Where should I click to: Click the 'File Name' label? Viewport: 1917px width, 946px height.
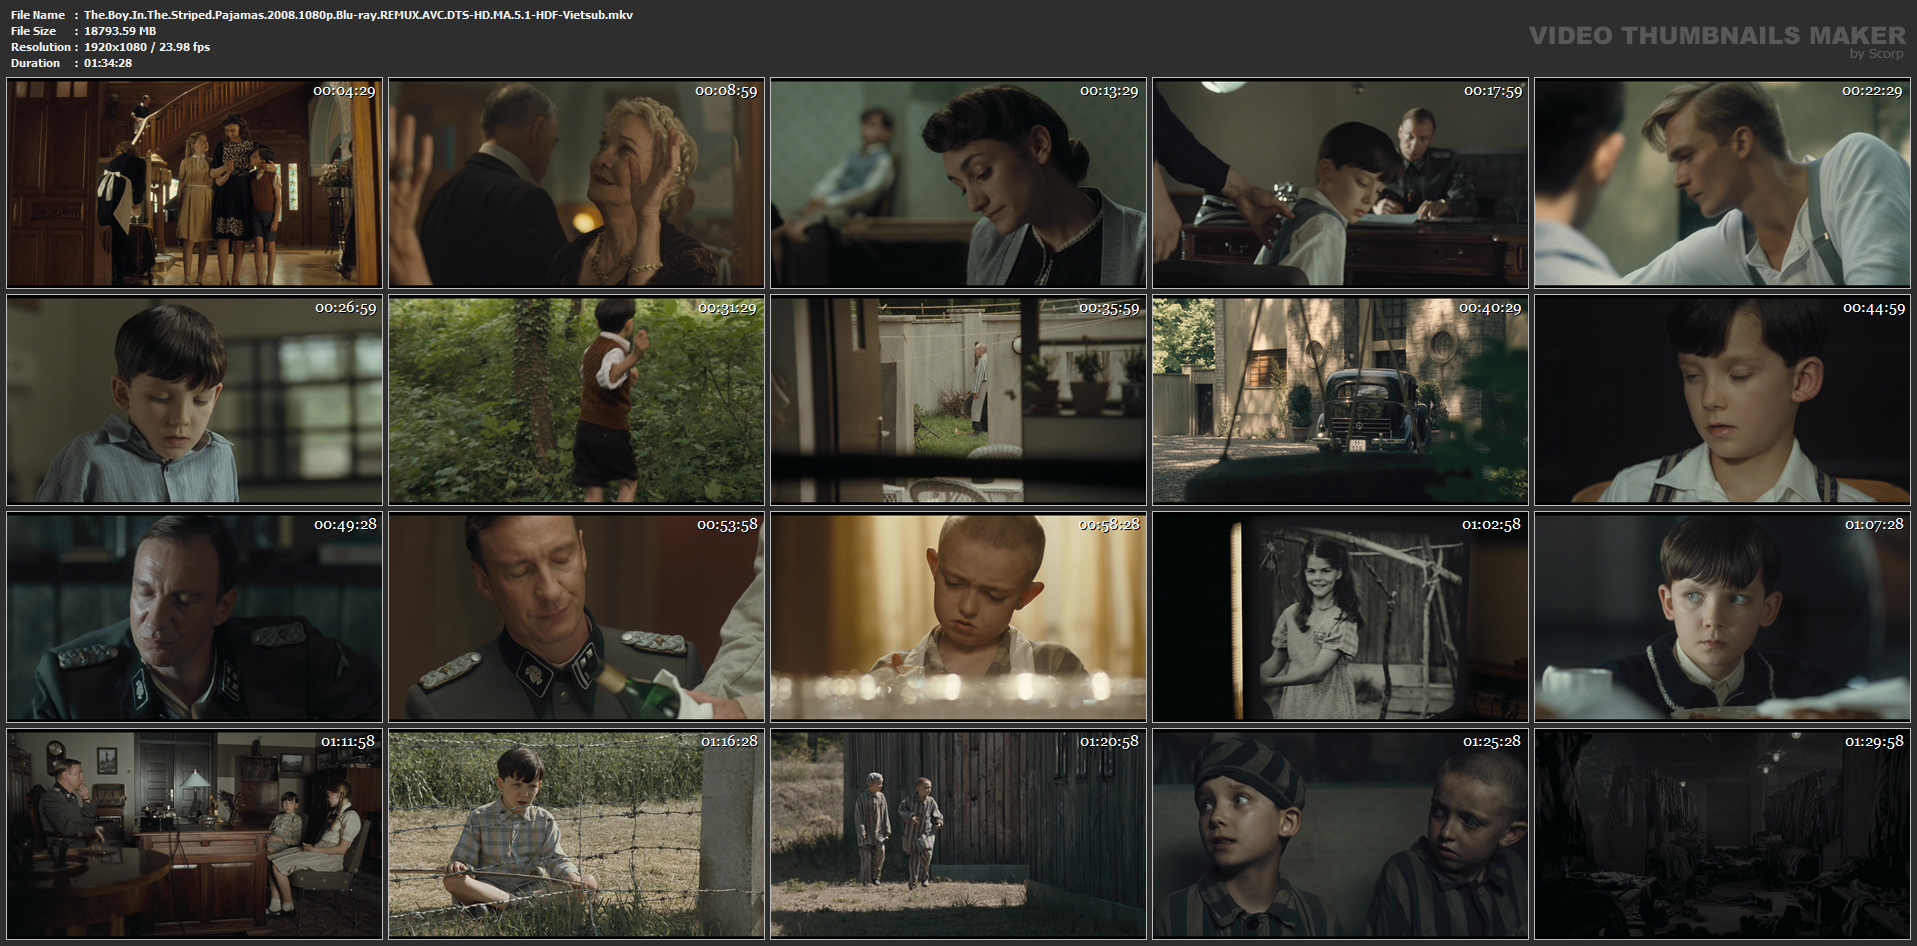coord(38,15)
